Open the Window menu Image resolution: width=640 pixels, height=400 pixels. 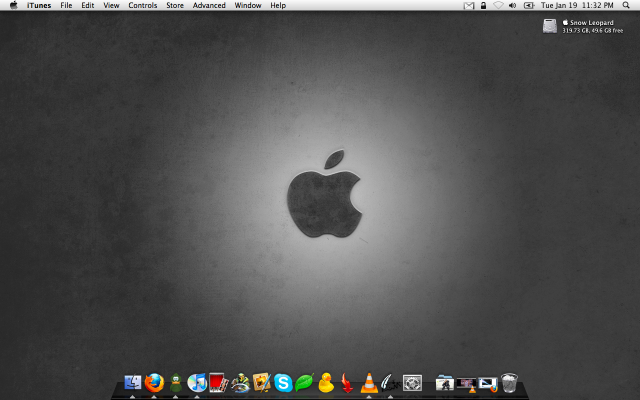248,5
